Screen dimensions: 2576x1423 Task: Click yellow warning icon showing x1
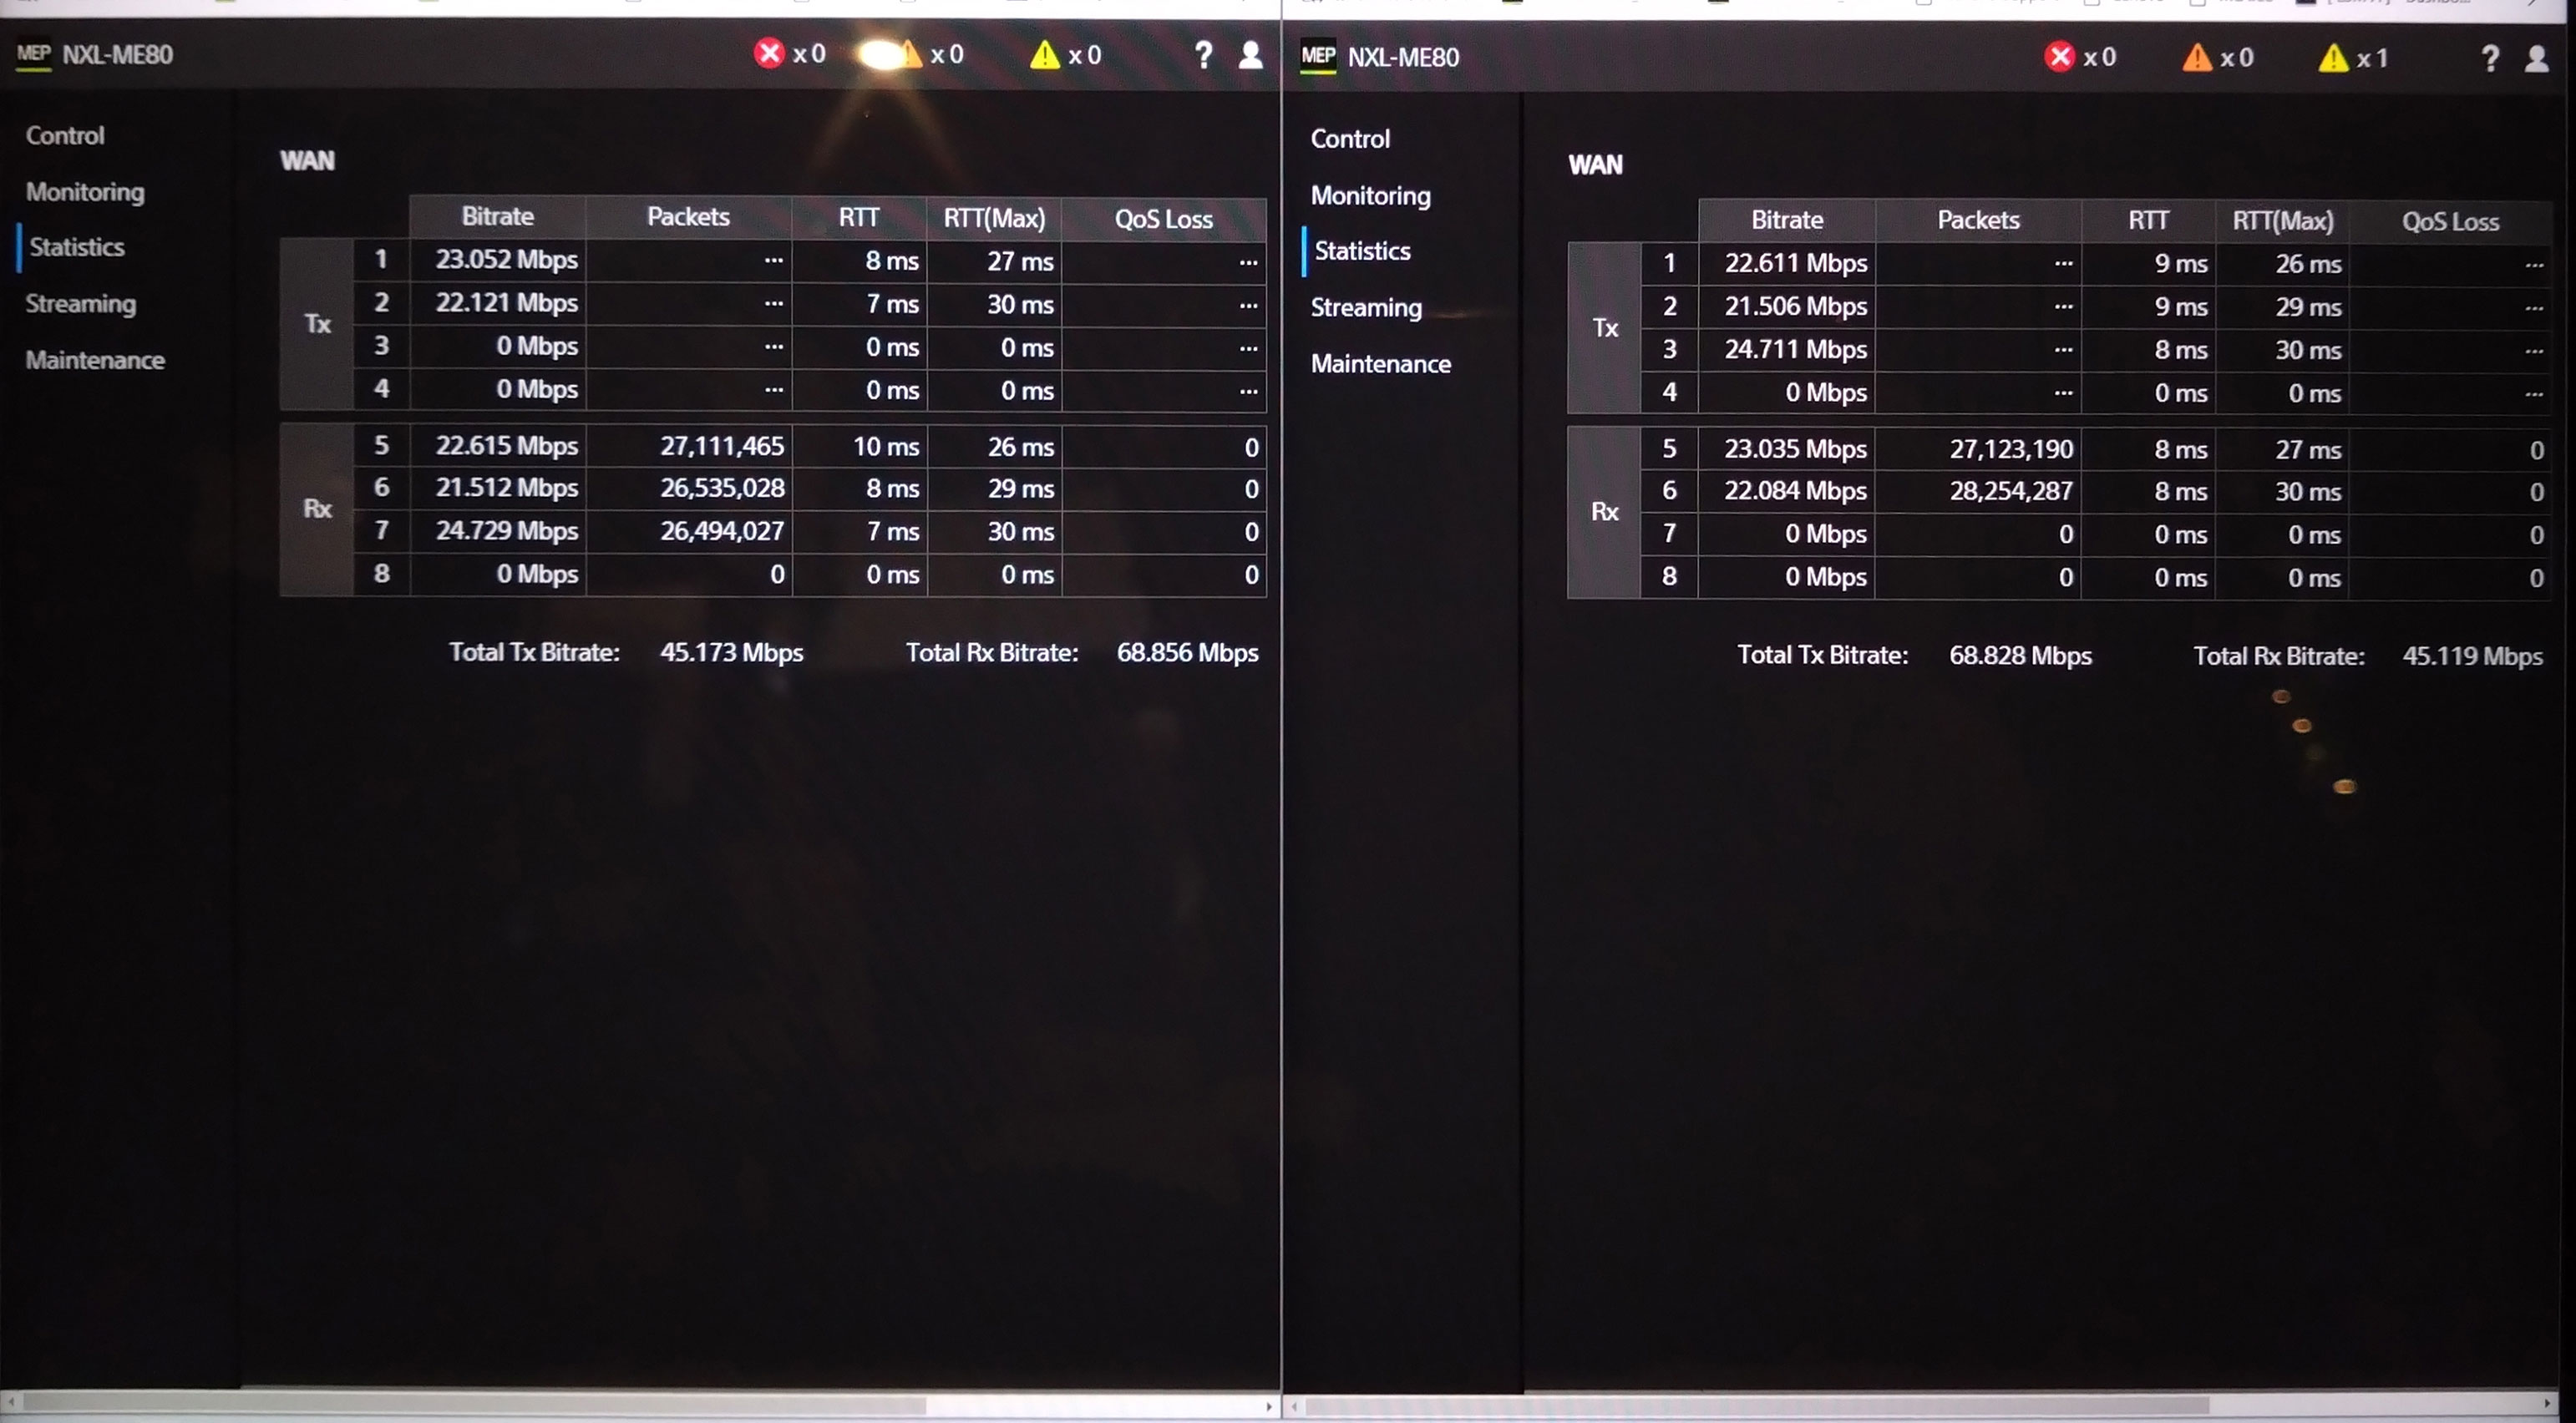[2333, 58]
